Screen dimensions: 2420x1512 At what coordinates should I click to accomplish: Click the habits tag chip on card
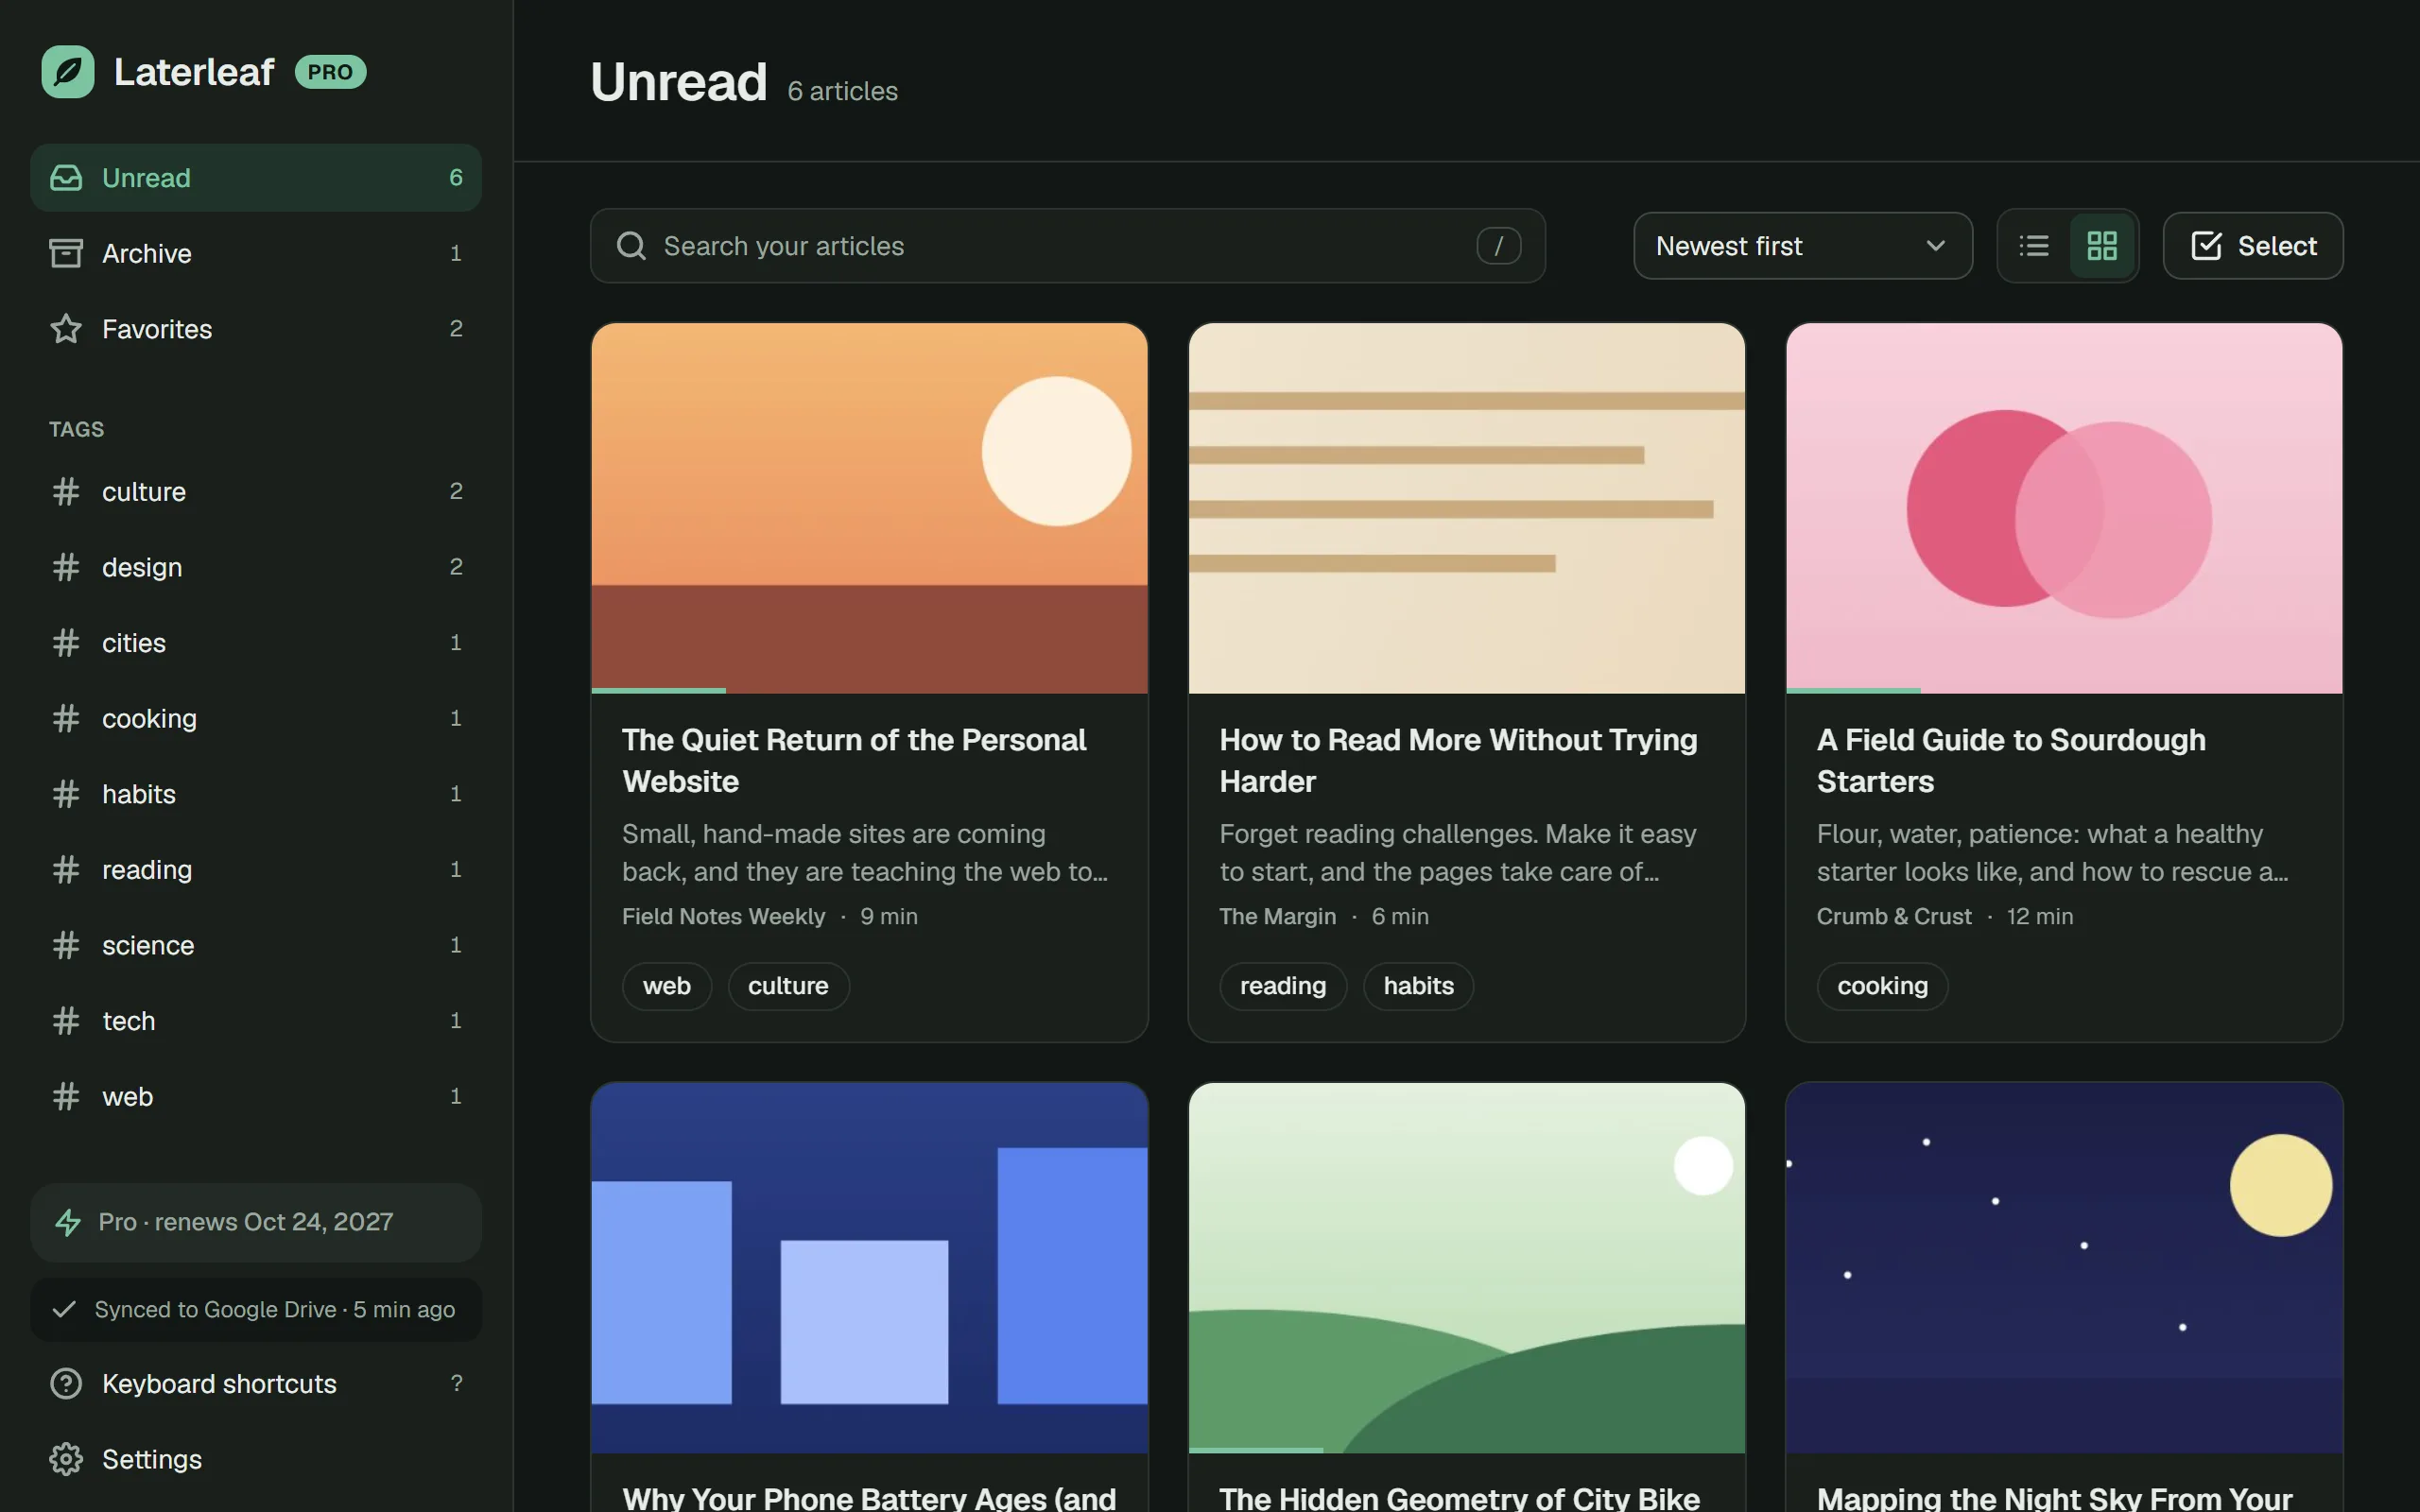[x=1418, y=986]
